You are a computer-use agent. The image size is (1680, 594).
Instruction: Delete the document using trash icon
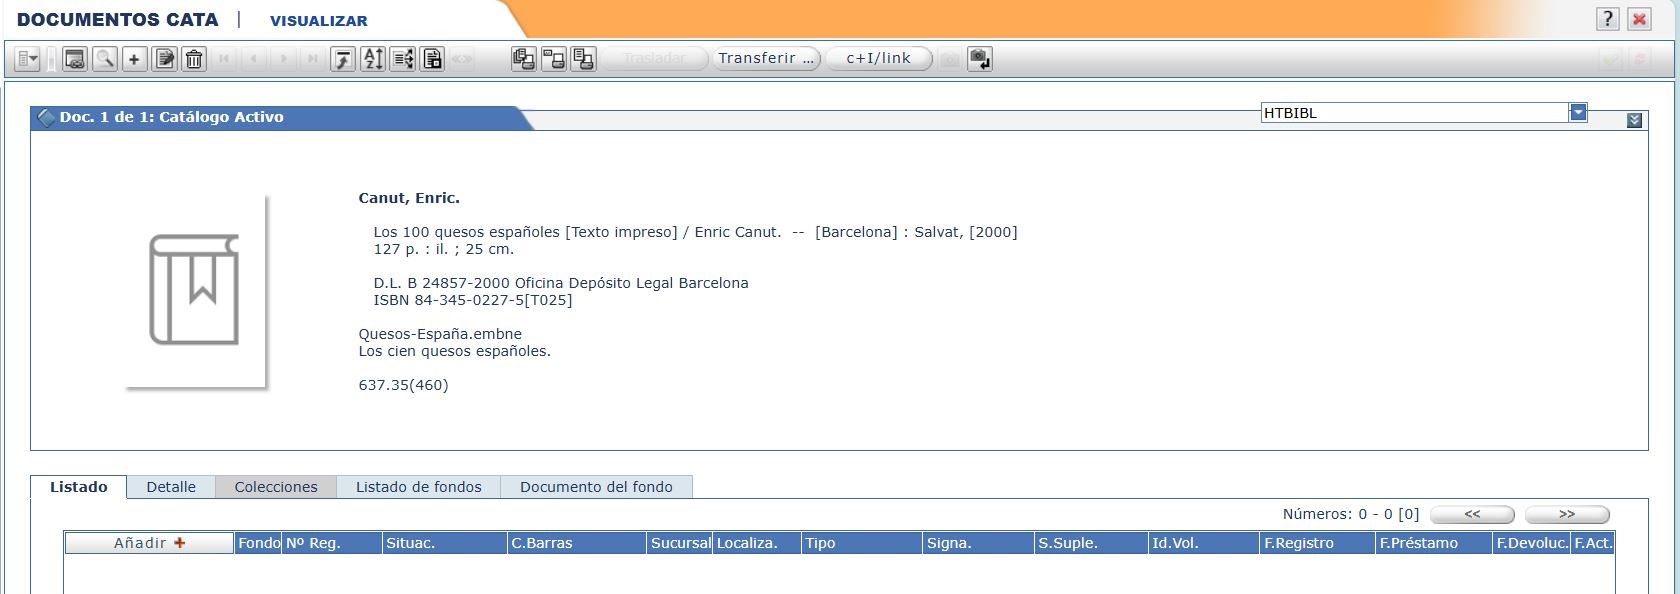point(194,59)
